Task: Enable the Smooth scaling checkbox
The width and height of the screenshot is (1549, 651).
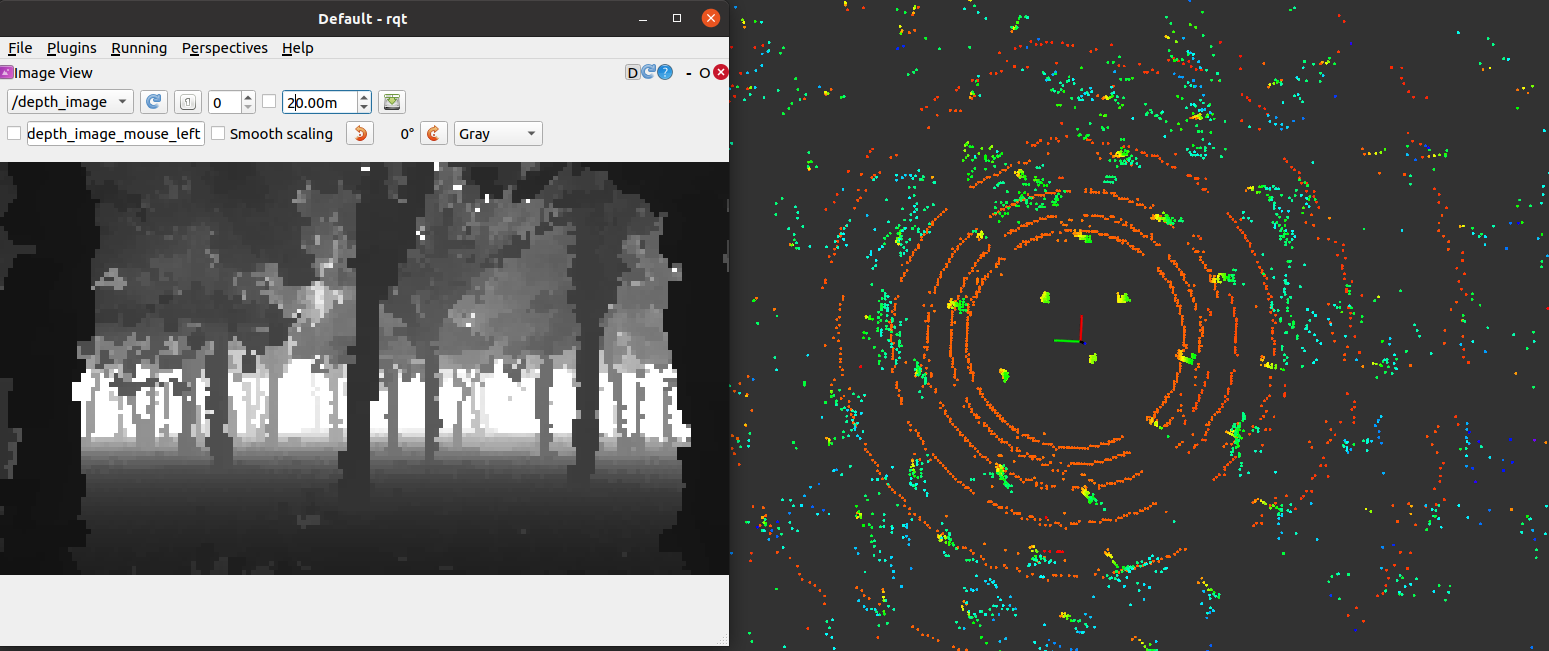Action: (x=219, y=134)
